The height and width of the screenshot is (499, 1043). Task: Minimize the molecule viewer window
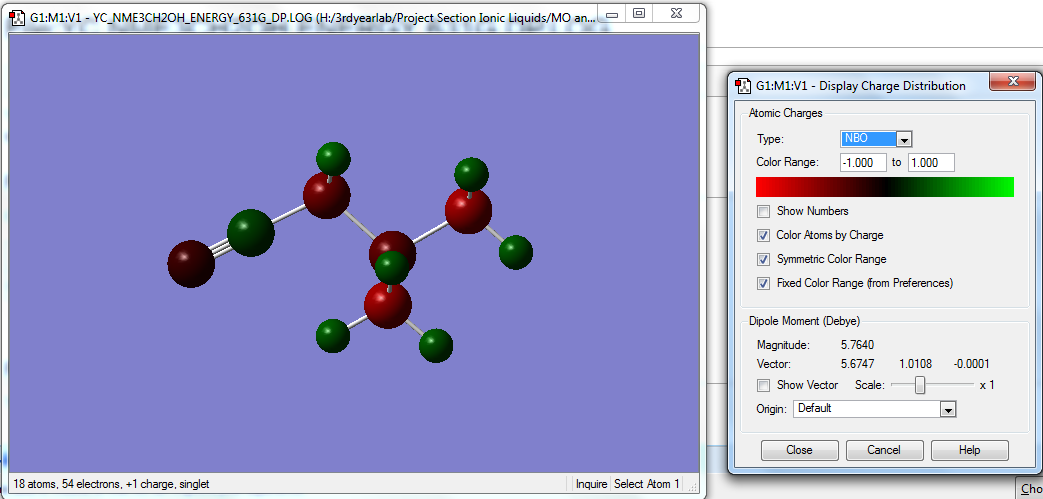(x=613, y=15)
